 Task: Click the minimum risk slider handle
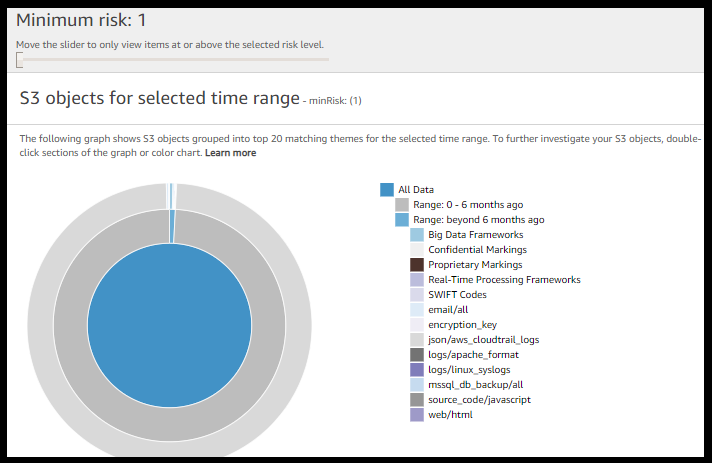coord(19,60)
